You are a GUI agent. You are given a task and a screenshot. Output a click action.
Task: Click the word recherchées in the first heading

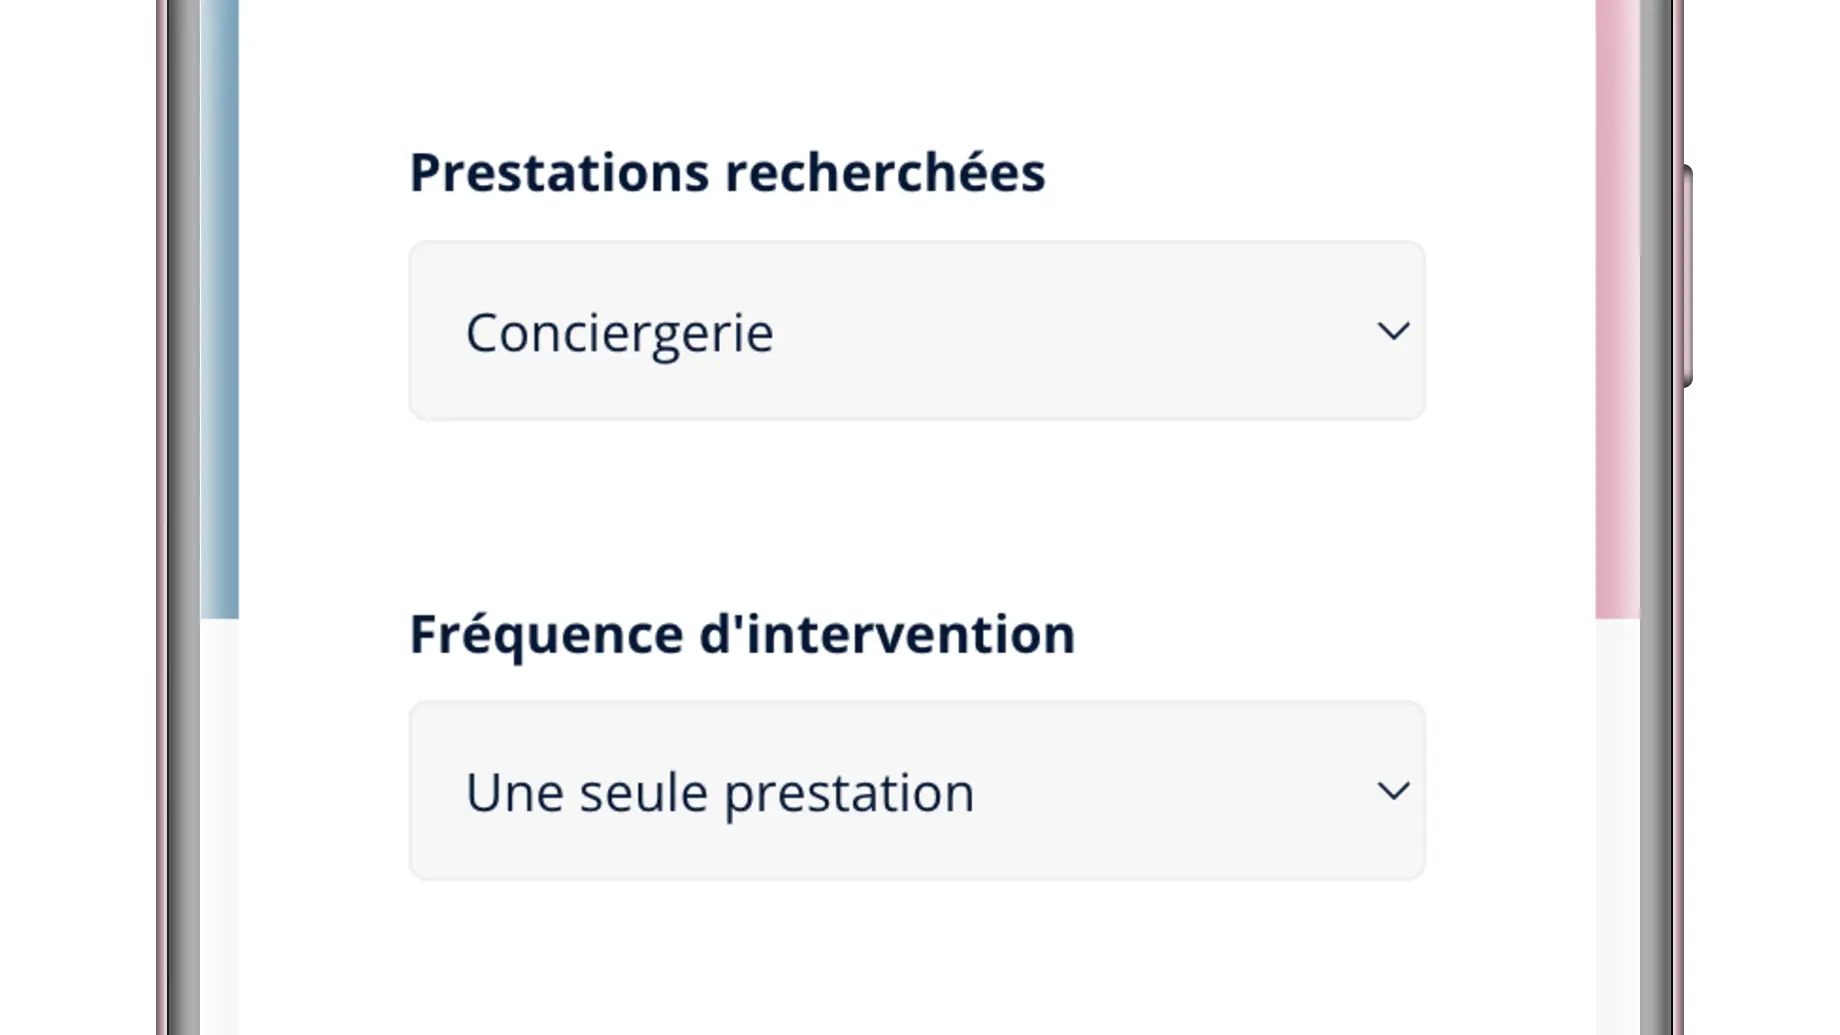884,172
